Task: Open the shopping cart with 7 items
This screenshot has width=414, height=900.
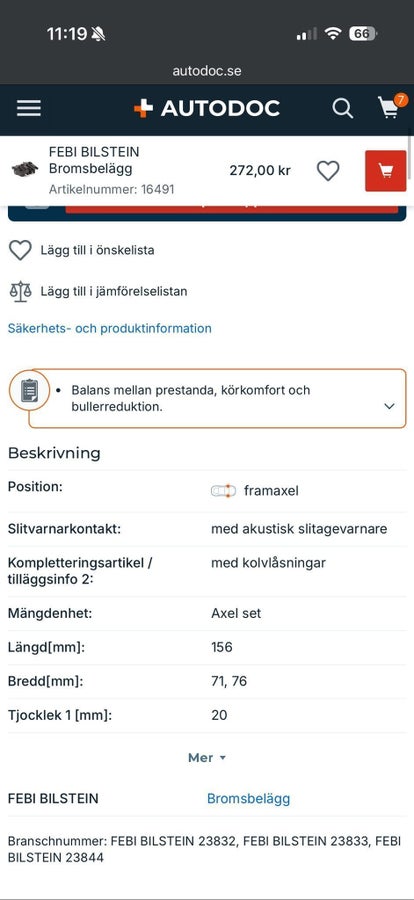Action: click(x=391, y=106)
